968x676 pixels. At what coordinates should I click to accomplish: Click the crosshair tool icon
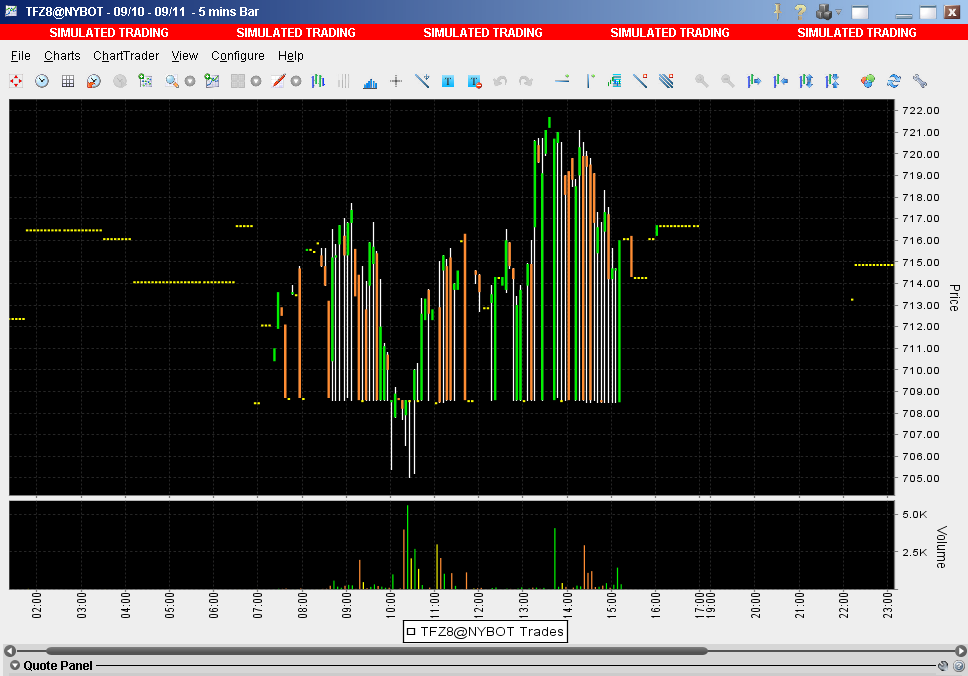[396, 81]
